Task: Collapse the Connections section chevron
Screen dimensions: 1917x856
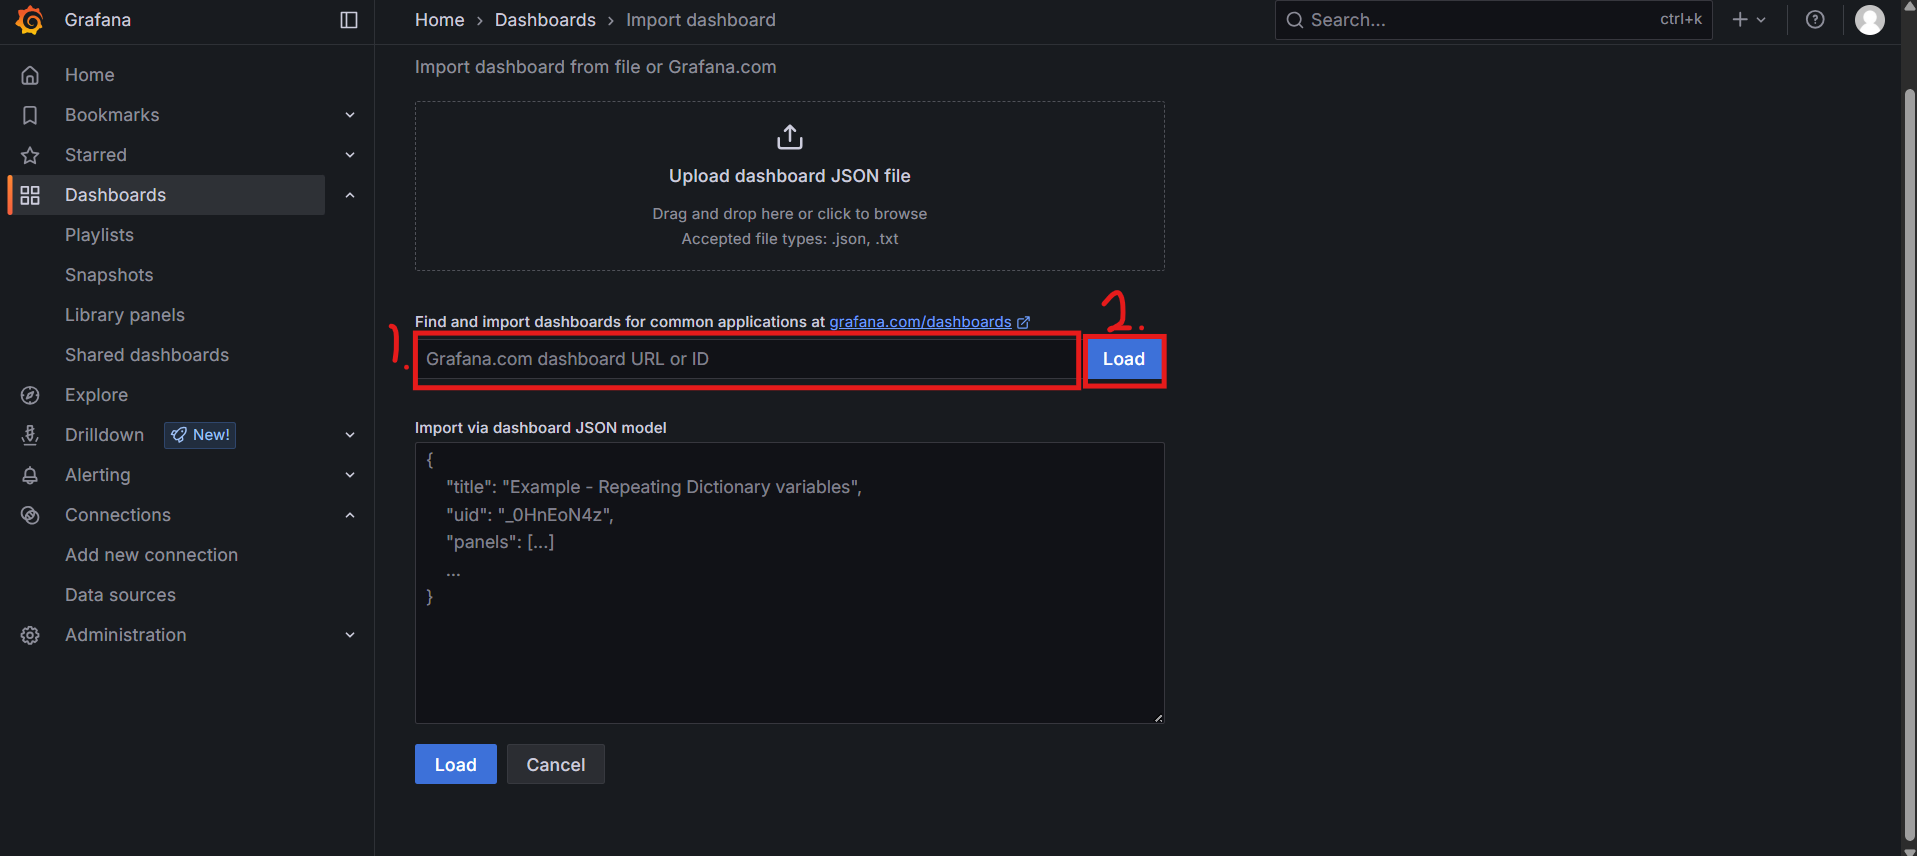Action: click(x=350, y=515)
